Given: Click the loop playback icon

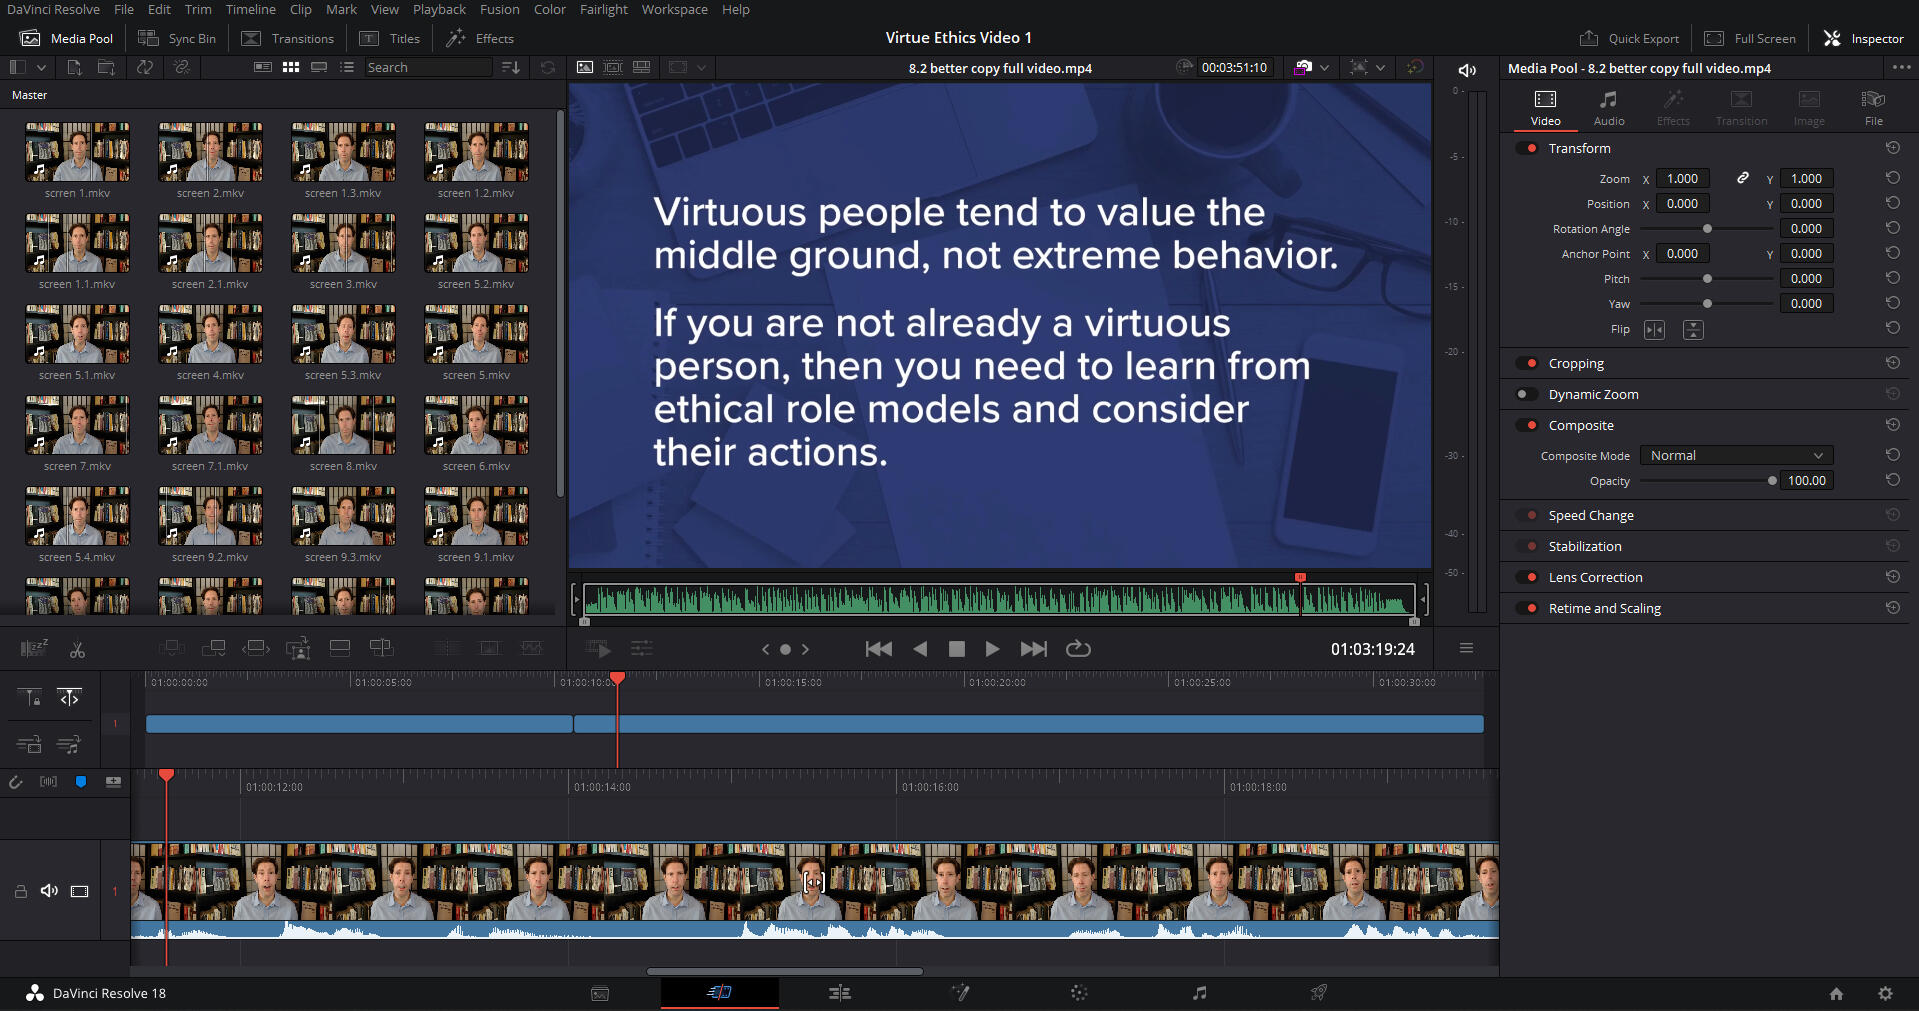Looking at the screenshot, I should [x=1078, y=649].
